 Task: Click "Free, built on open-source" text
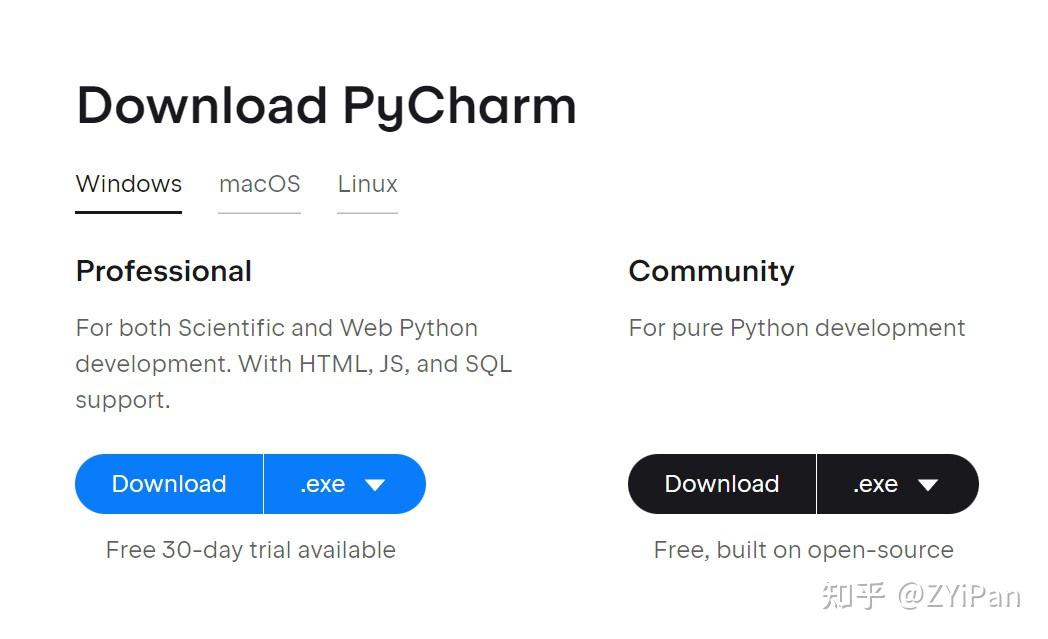(803, 550)
